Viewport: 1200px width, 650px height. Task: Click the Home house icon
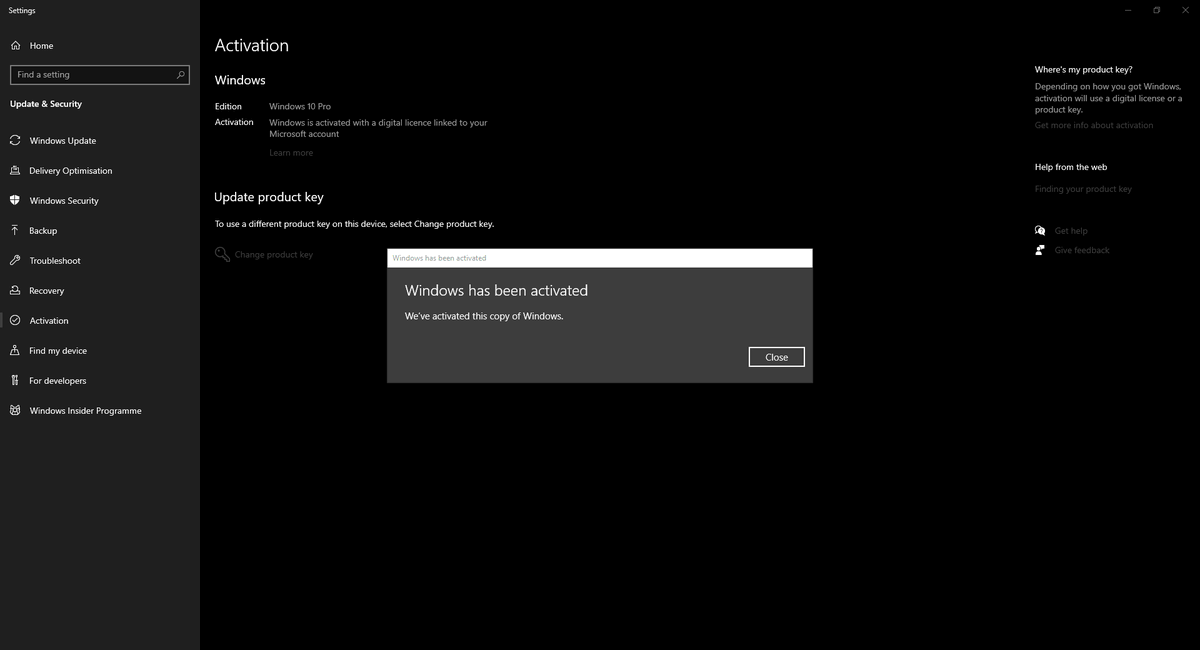[15, 46]
